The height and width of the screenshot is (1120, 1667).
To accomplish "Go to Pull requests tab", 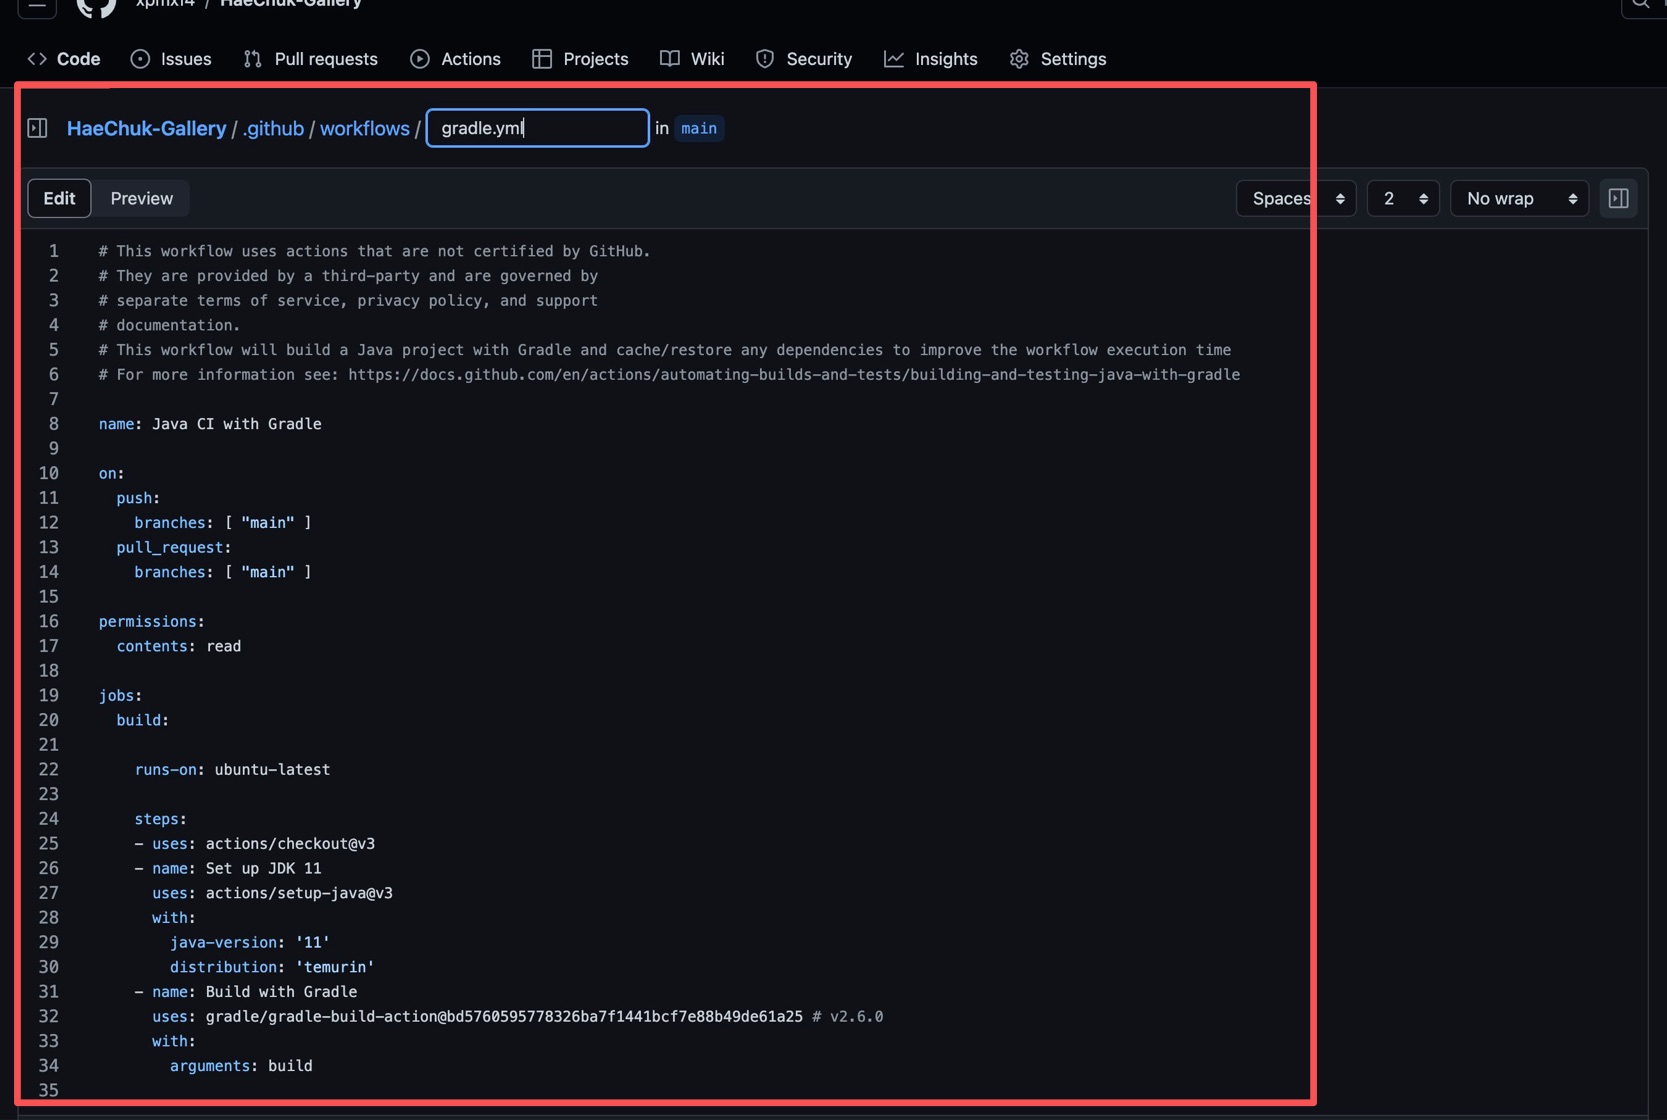I will [311, 59].
